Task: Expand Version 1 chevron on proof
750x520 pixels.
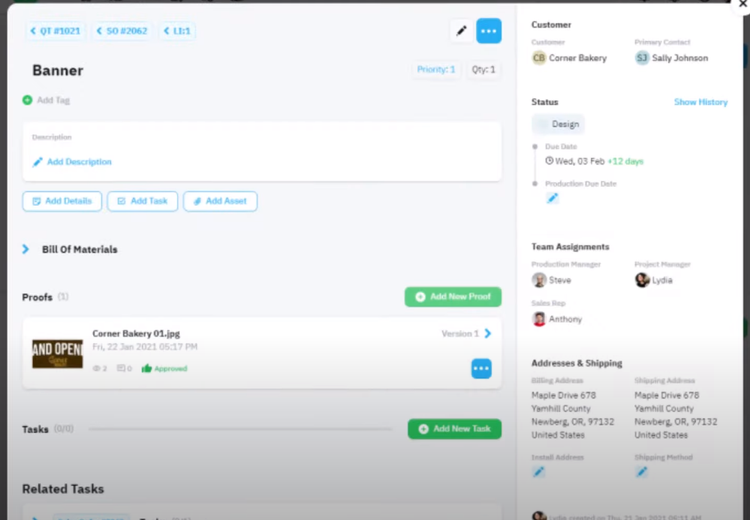Action: click(x=488, y=334)
